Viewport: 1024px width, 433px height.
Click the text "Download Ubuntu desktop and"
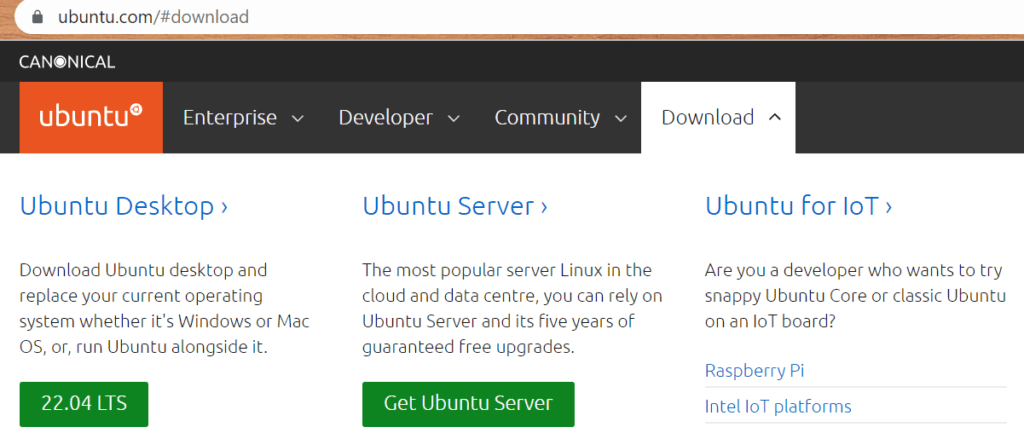pyautogui.click(x=143, y=270)
